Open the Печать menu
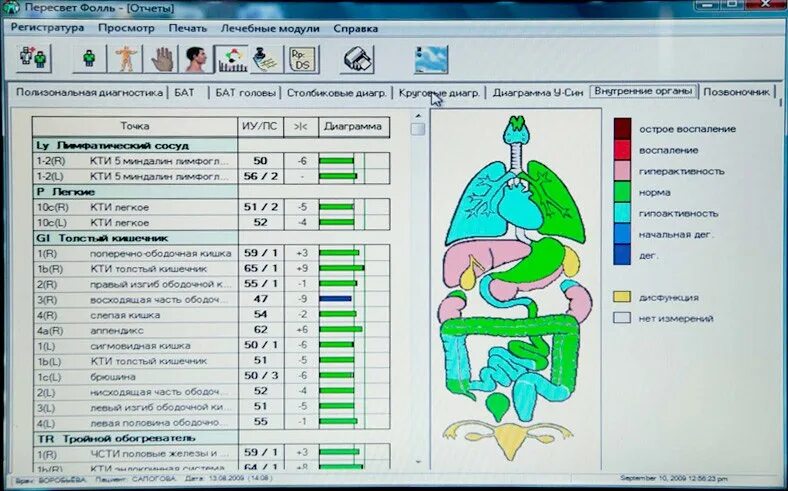The width and height of the screenshot is (788, 491). pos(187,28)
